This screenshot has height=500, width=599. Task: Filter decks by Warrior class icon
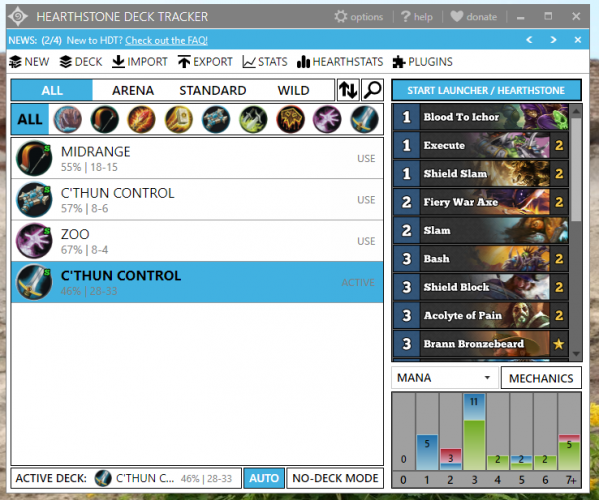[x=364, y=120]
